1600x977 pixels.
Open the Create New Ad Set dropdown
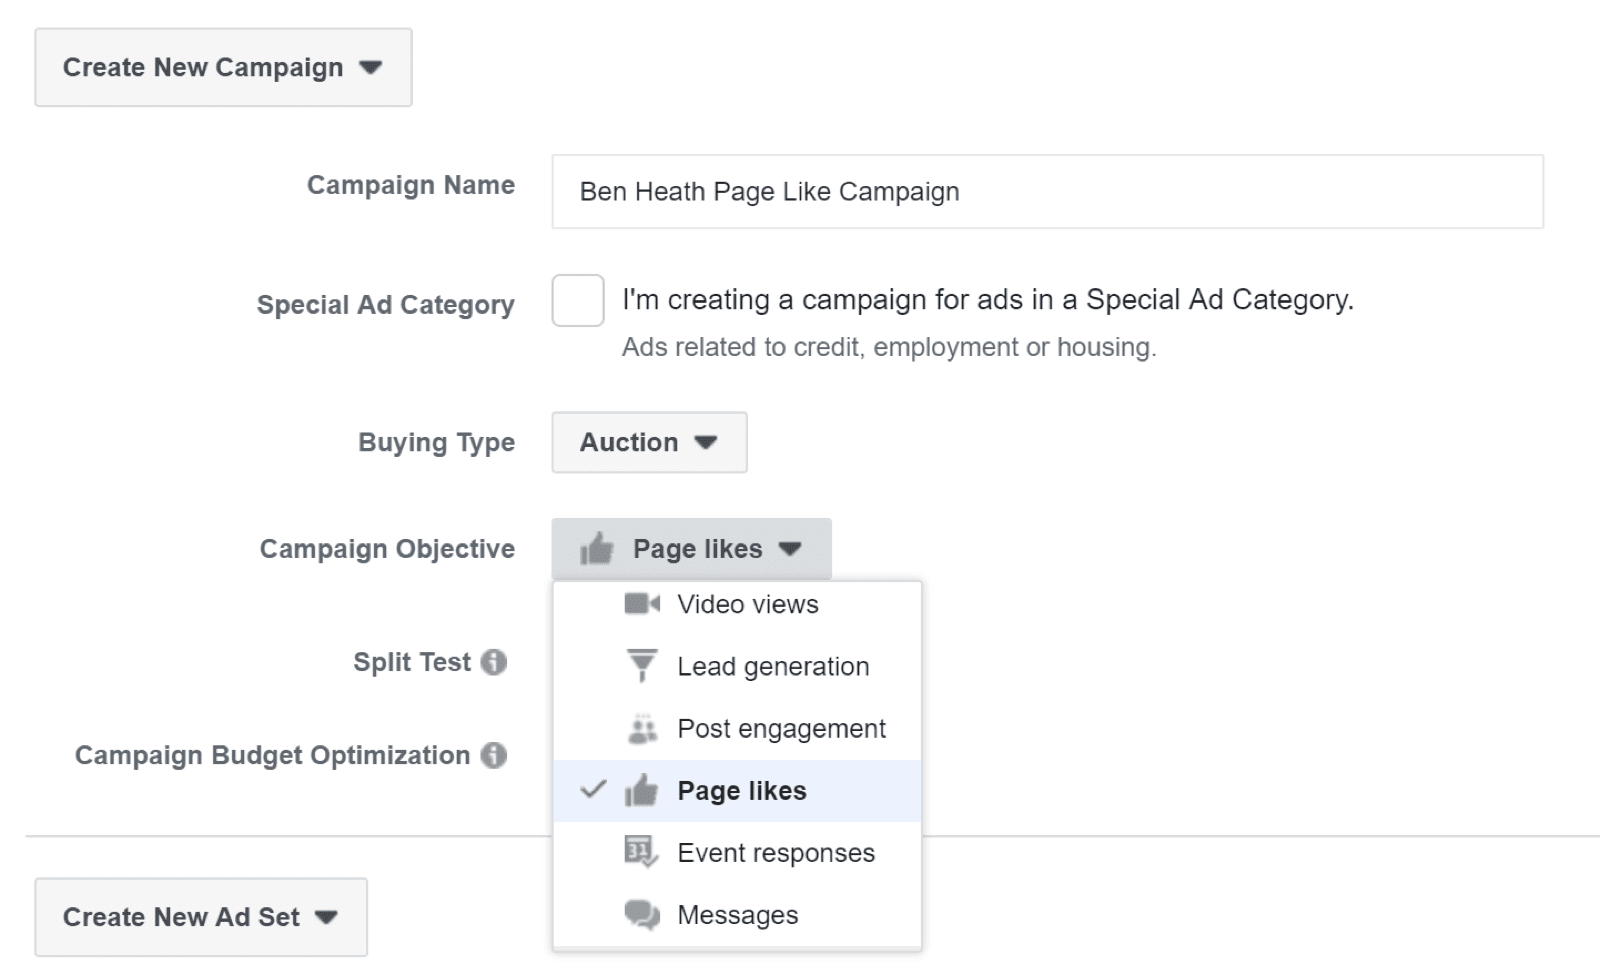tap(201, 917)
